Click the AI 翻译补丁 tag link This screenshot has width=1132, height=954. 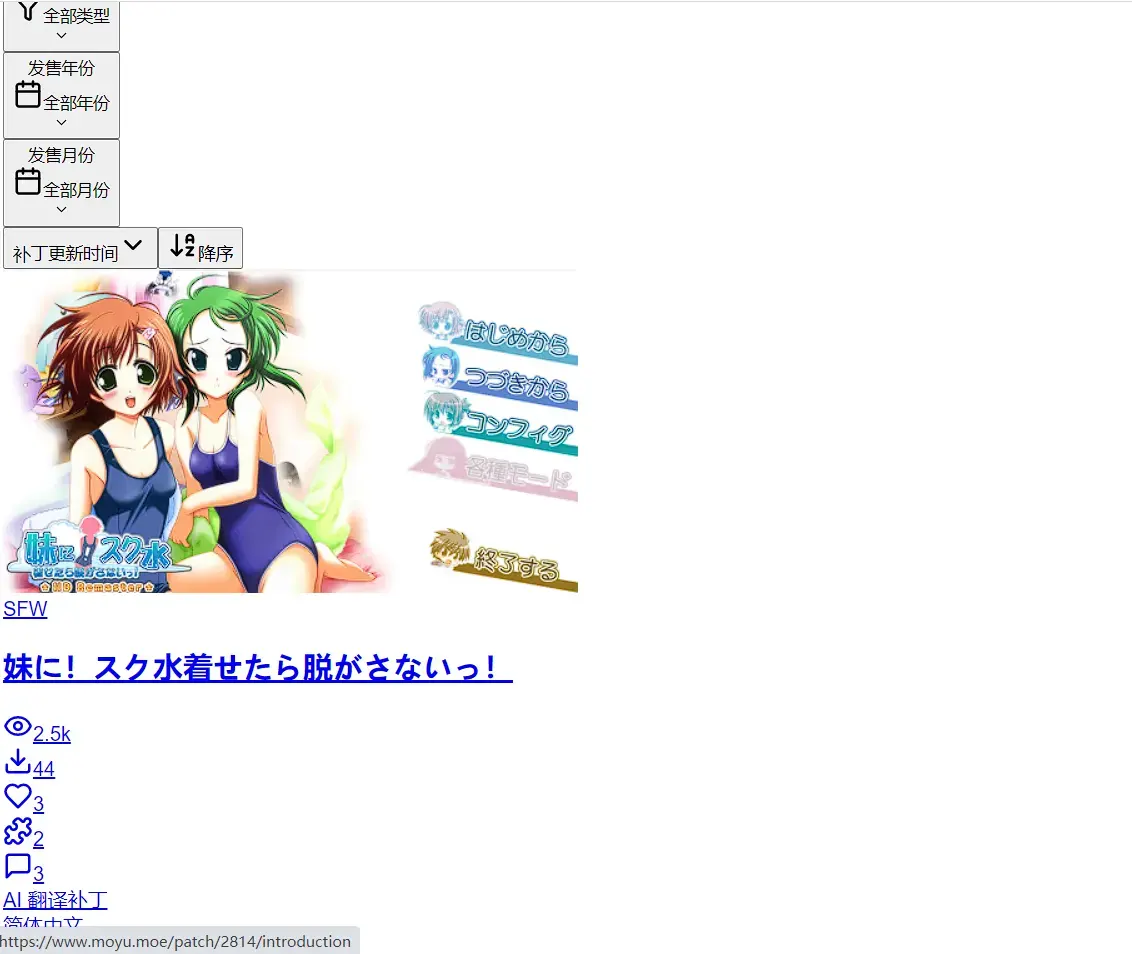[56, 900]
